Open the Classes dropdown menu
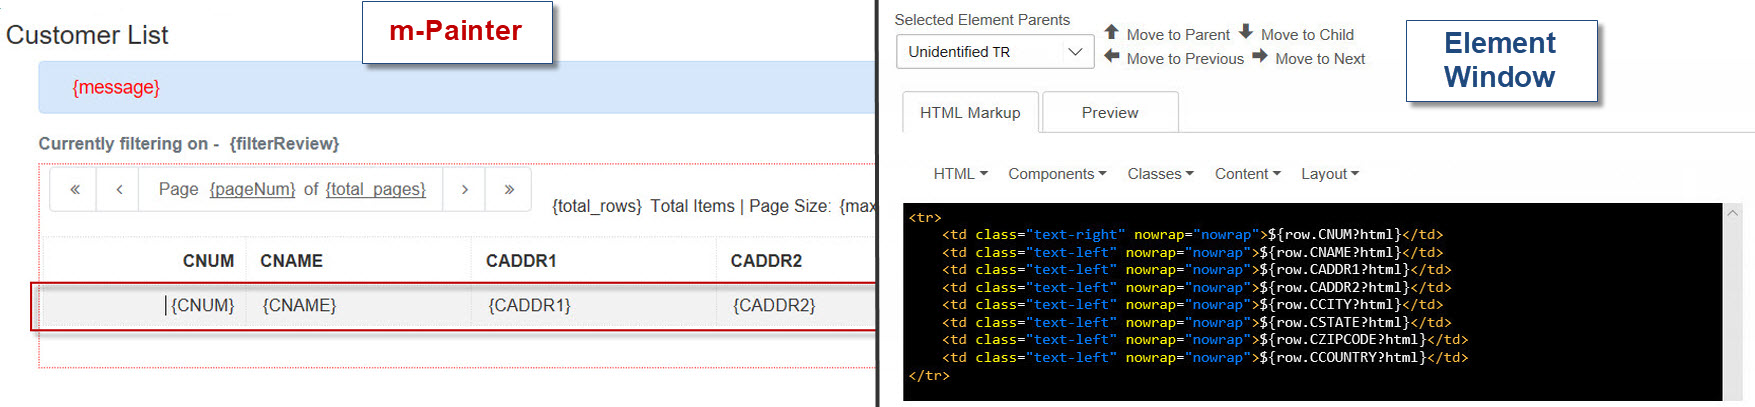This screenshot has width=1755, height=407. 1160,174
